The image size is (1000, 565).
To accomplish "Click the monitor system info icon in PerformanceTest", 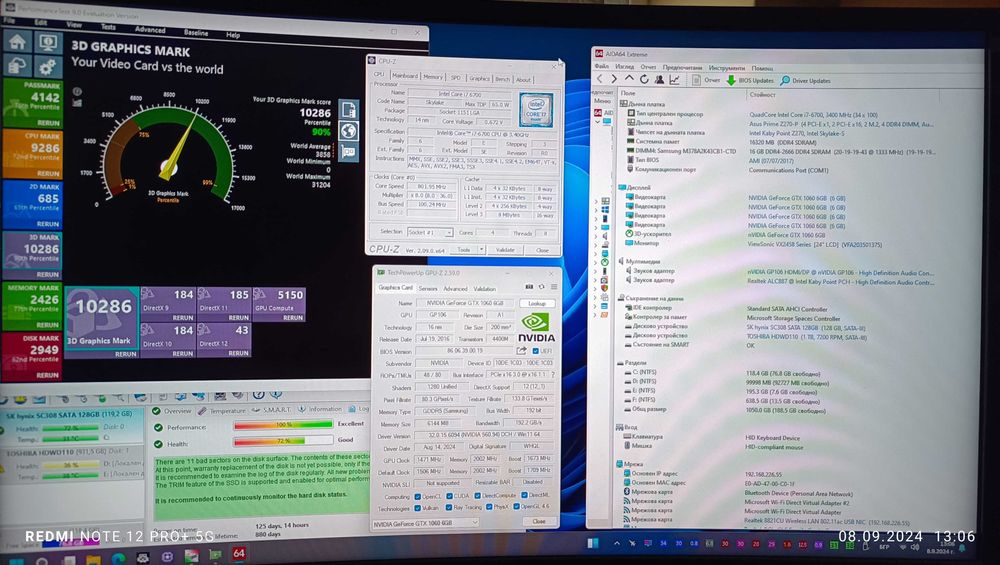I will click(48, 43).
